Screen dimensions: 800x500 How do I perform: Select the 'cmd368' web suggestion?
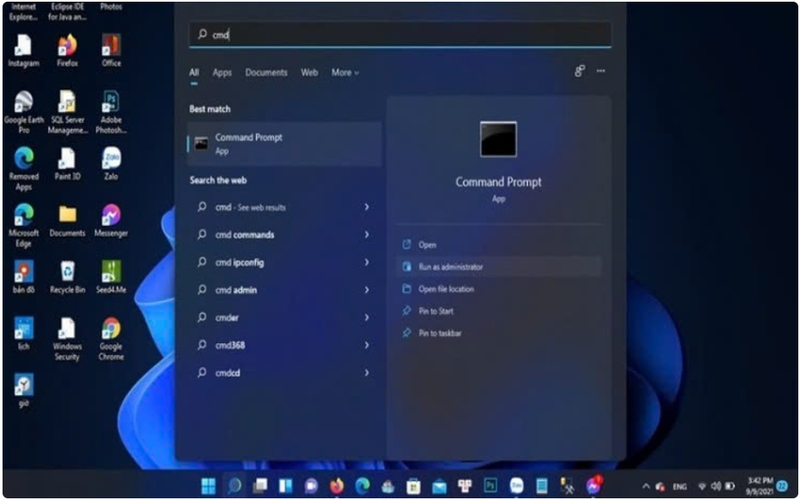pyautogui.click(x=284, y=345)
